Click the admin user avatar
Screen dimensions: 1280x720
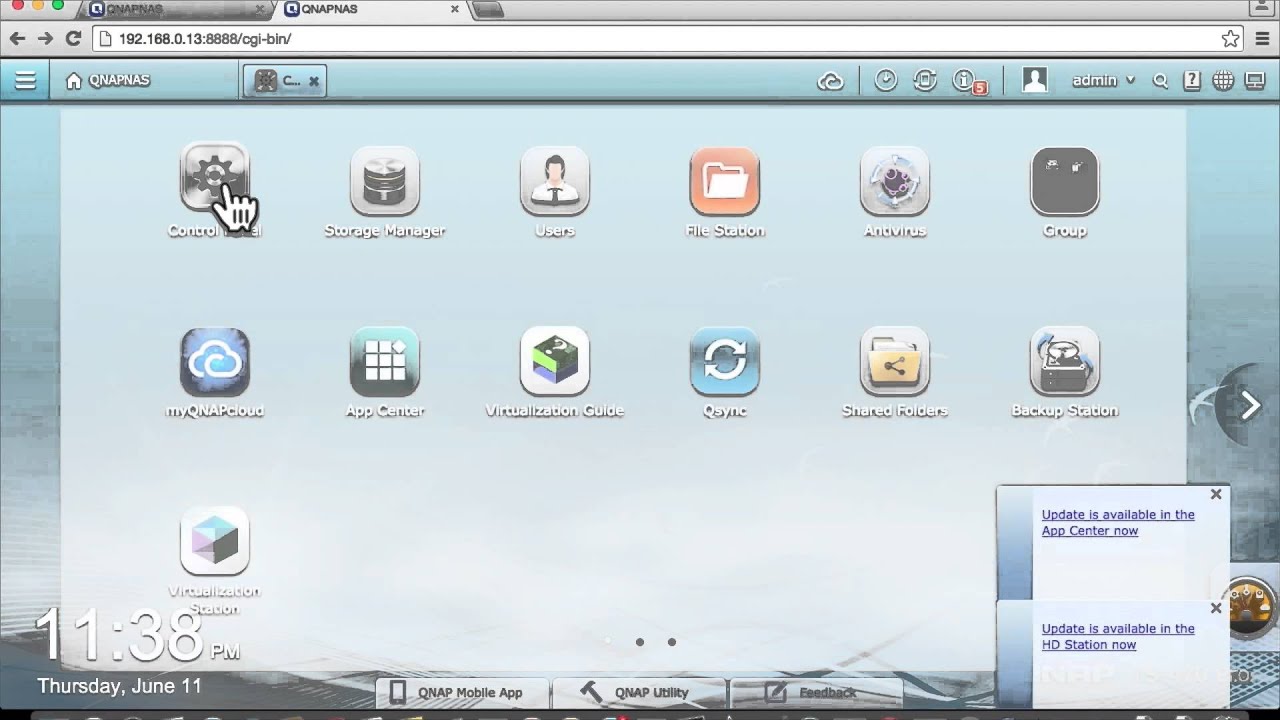point(1035,80)
